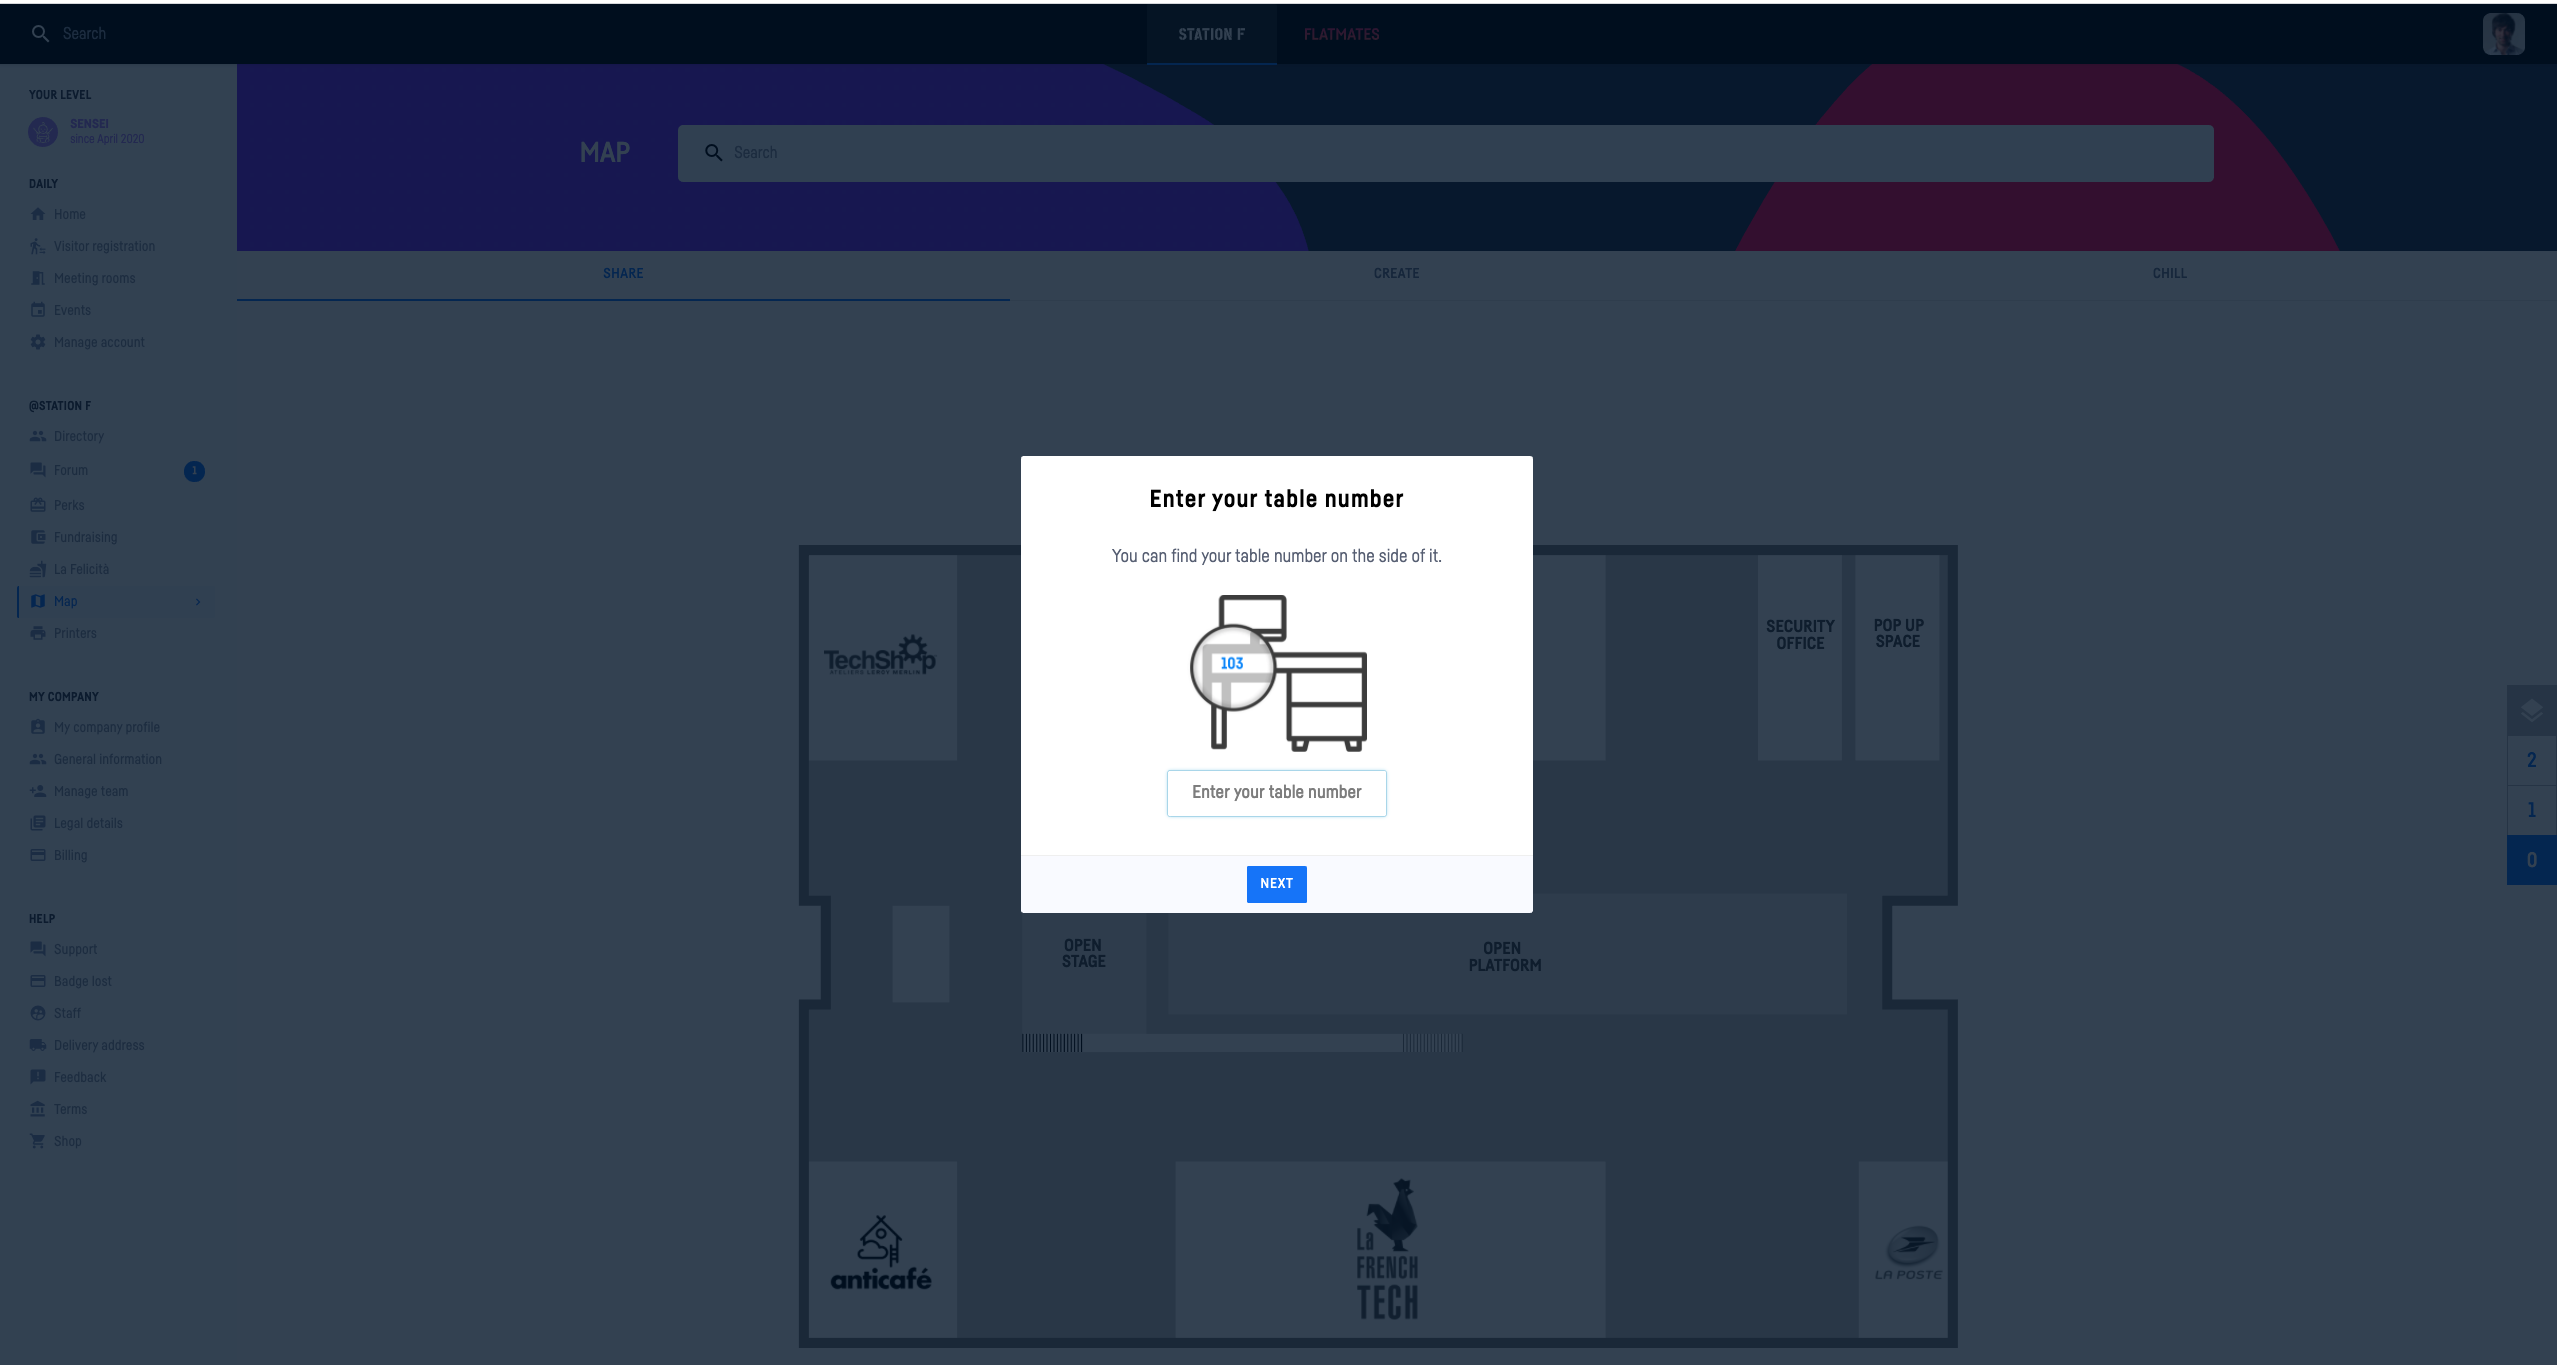Click the MAP search field

click(1445, 153)
